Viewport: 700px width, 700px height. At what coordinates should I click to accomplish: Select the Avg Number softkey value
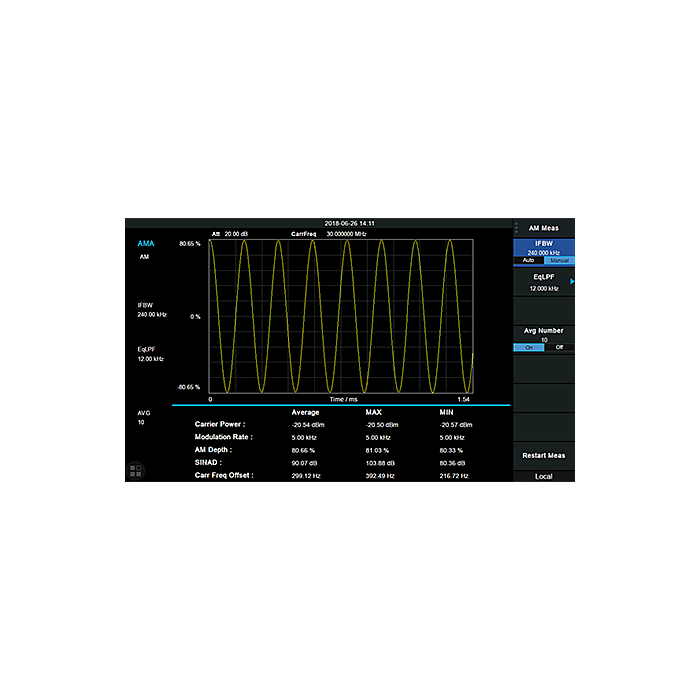coord(543,334)
